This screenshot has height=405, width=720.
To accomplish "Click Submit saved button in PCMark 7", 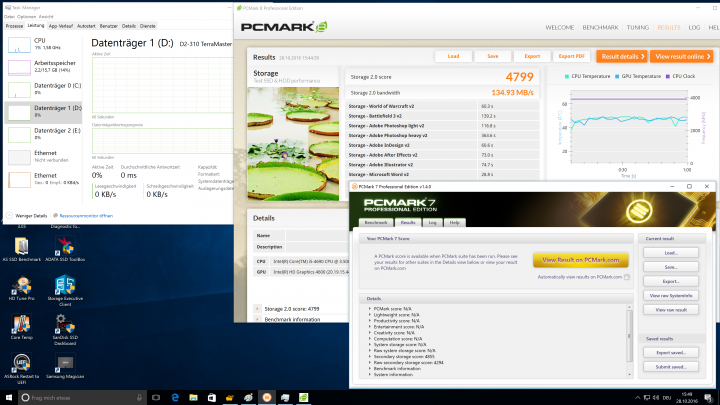I will (x=671, y=367).
